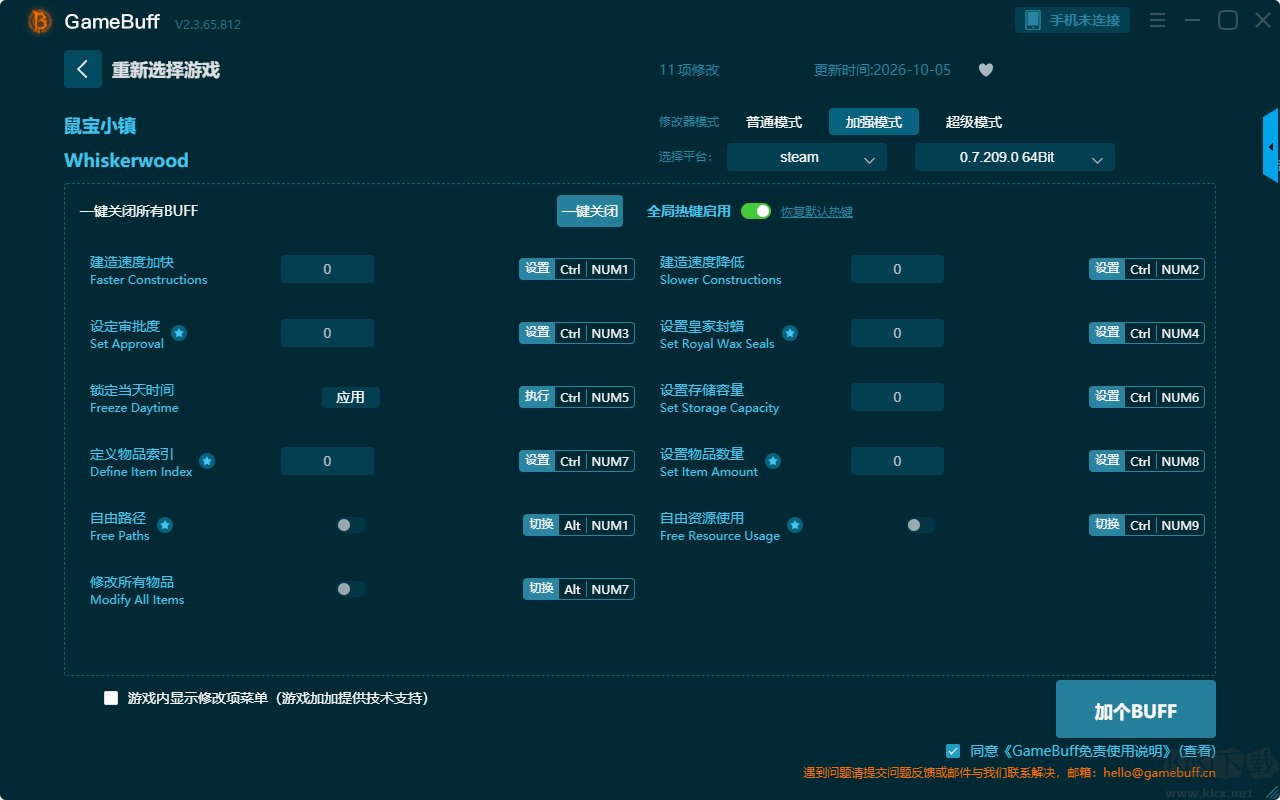Toggle the Modify All Items switch
Viewport: 1280px width, 800px height.
(x=351, y=589)
